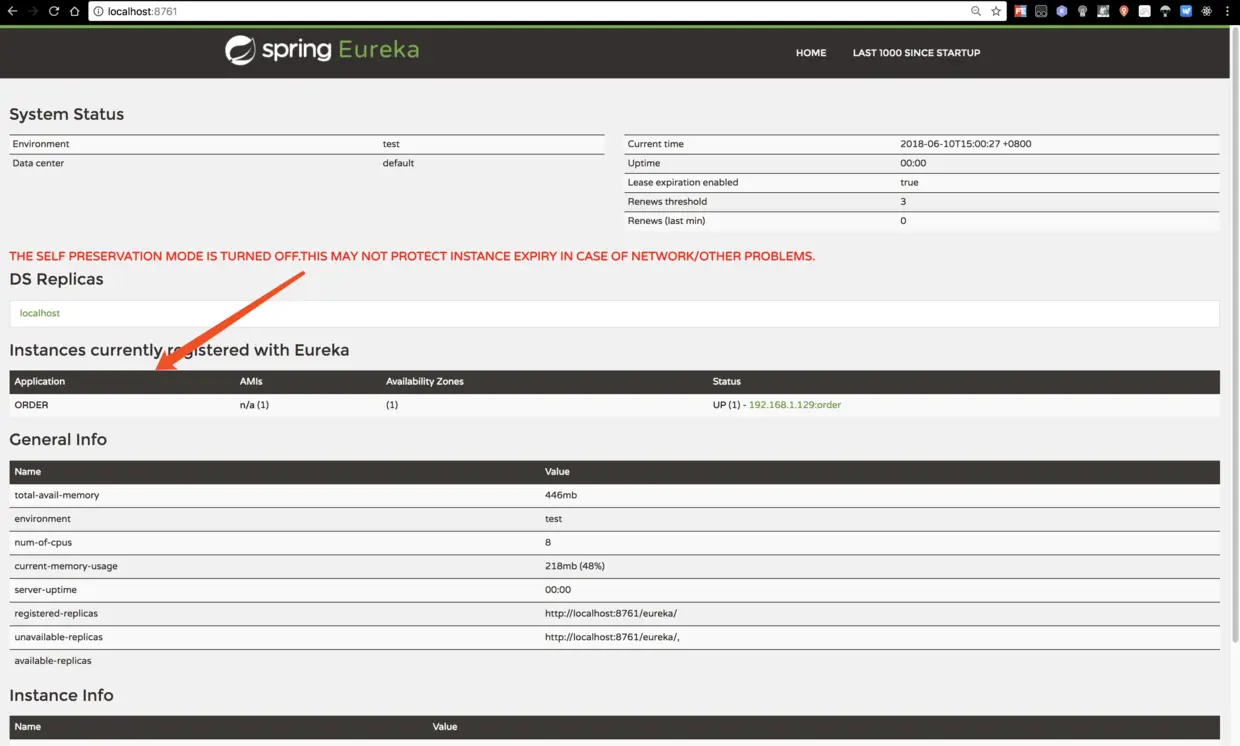Click the red self preservation warning text
This screenshot has height=746, width=1240.
[412, 256]
